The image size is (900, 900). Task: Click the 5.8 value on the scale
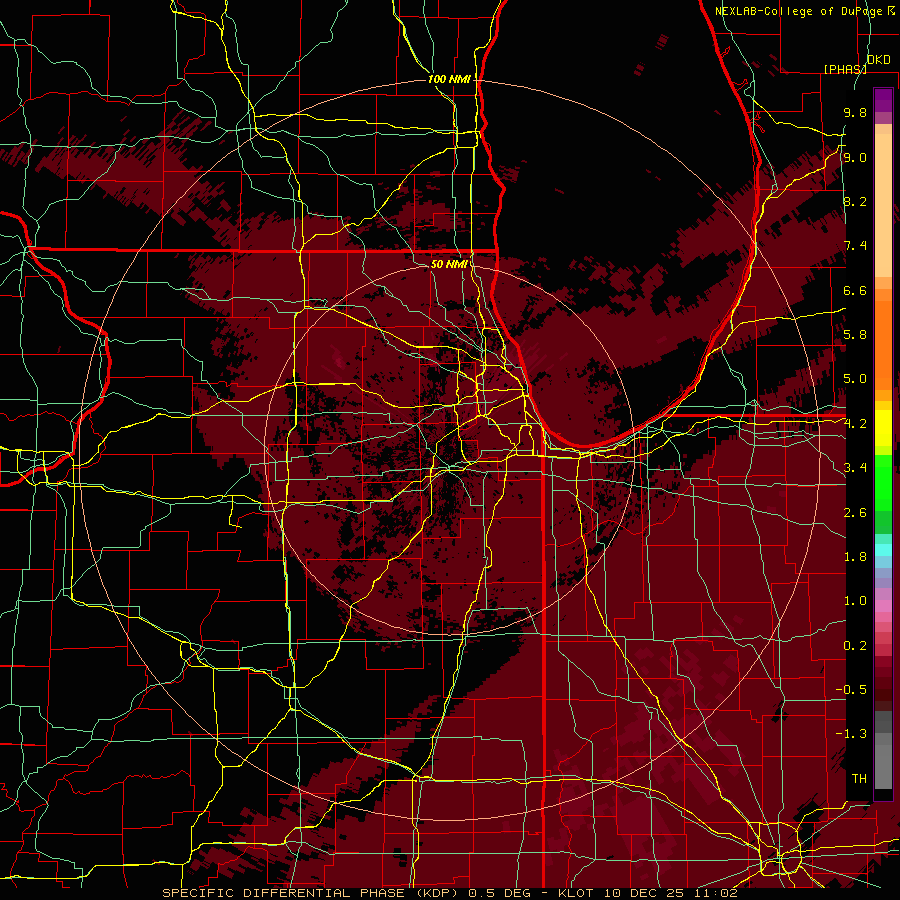(x=855, y=335)
